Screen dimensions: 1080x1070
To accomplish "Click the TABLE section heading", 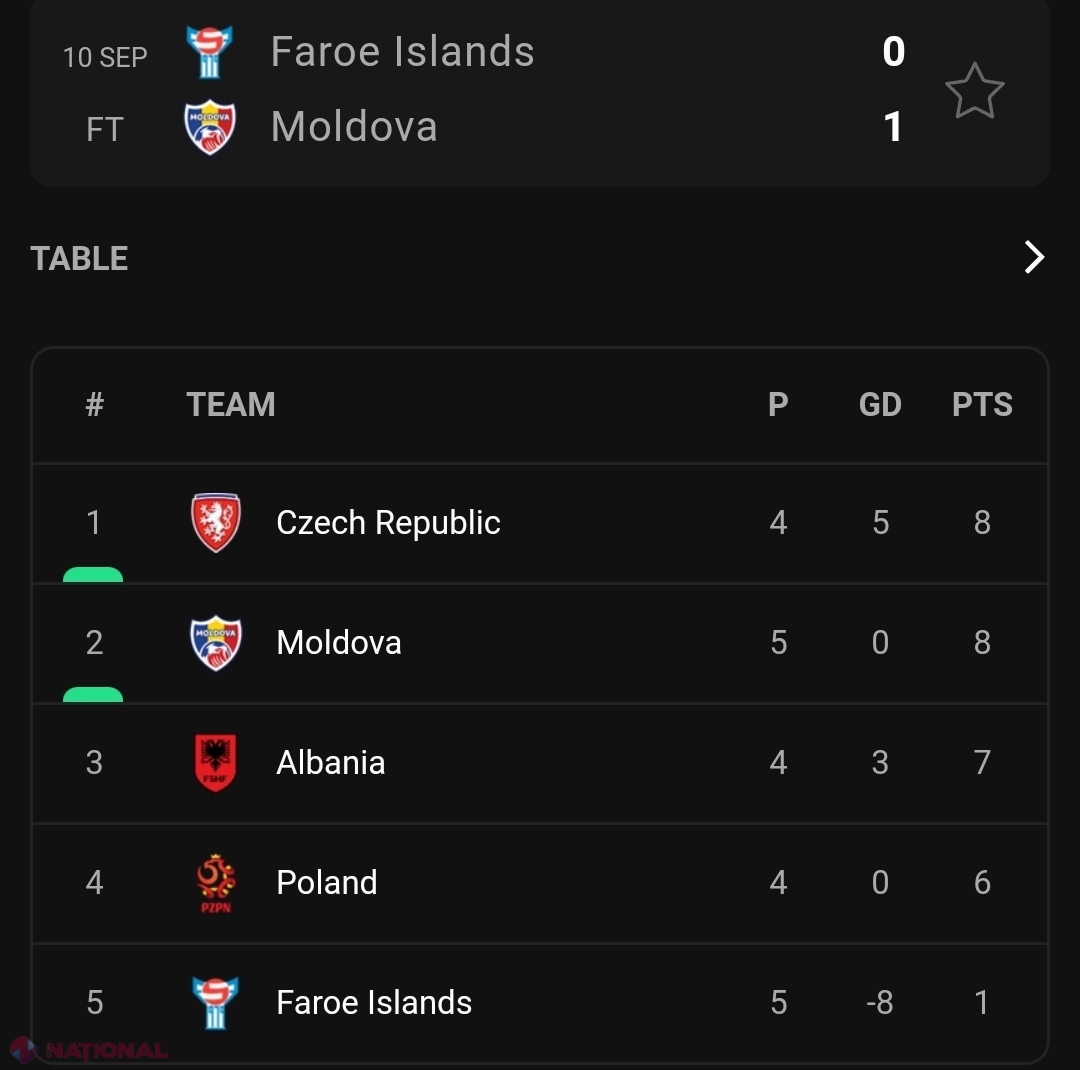I will pos(79,258).
